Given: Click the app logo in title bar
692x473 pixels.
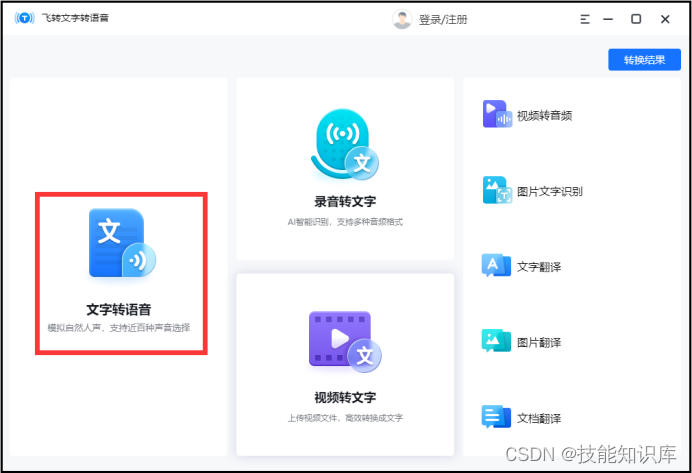Looking at the screenshot, I should click(24, 18).
